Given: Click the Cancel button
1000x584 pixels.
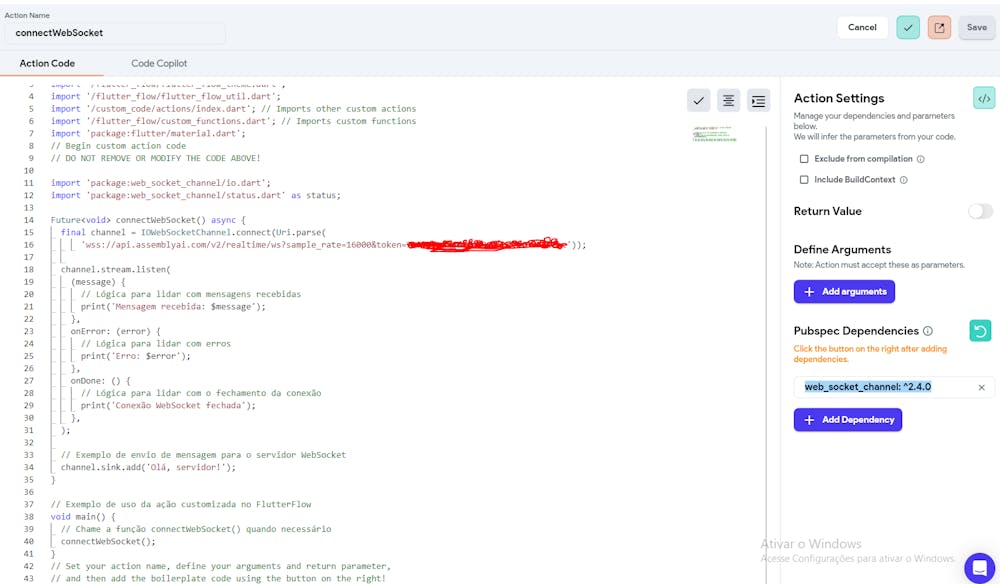Looking at the screenshot, I should coord(862,27).
